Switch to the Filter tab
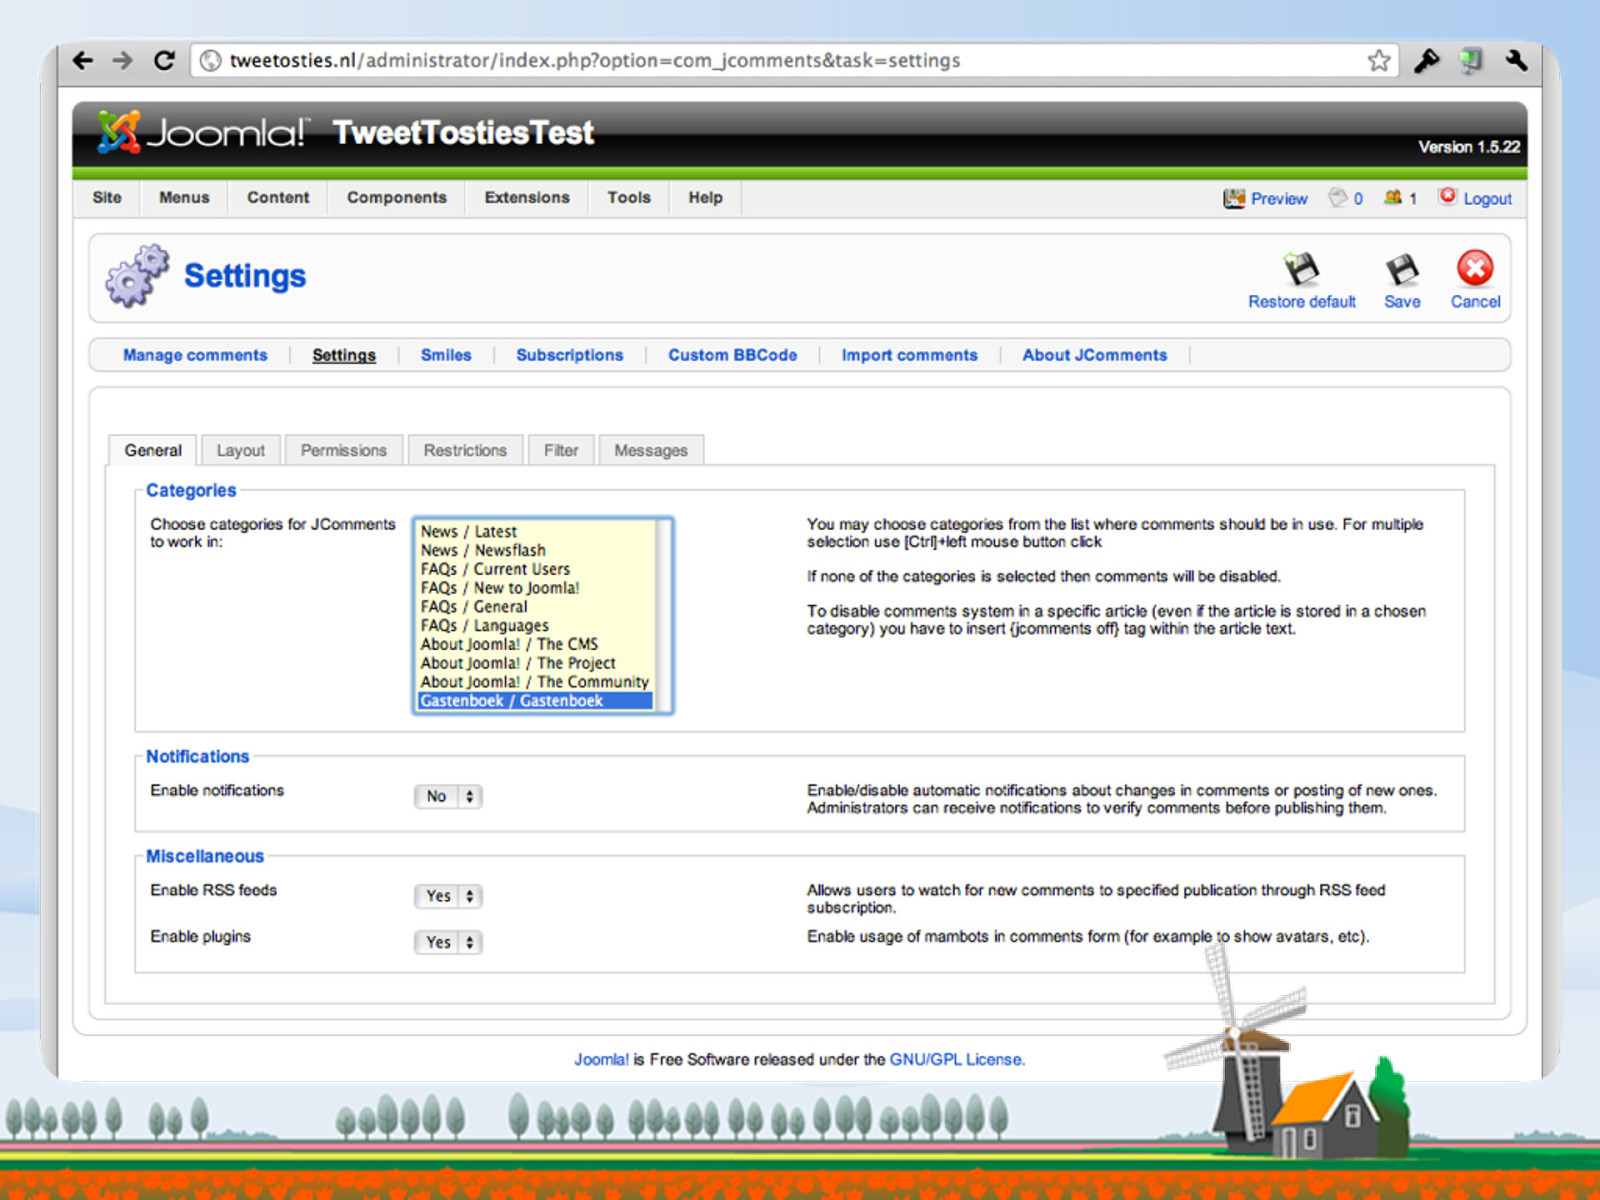The height and width of the screenshot is (1200, 1600). point(561,450)
